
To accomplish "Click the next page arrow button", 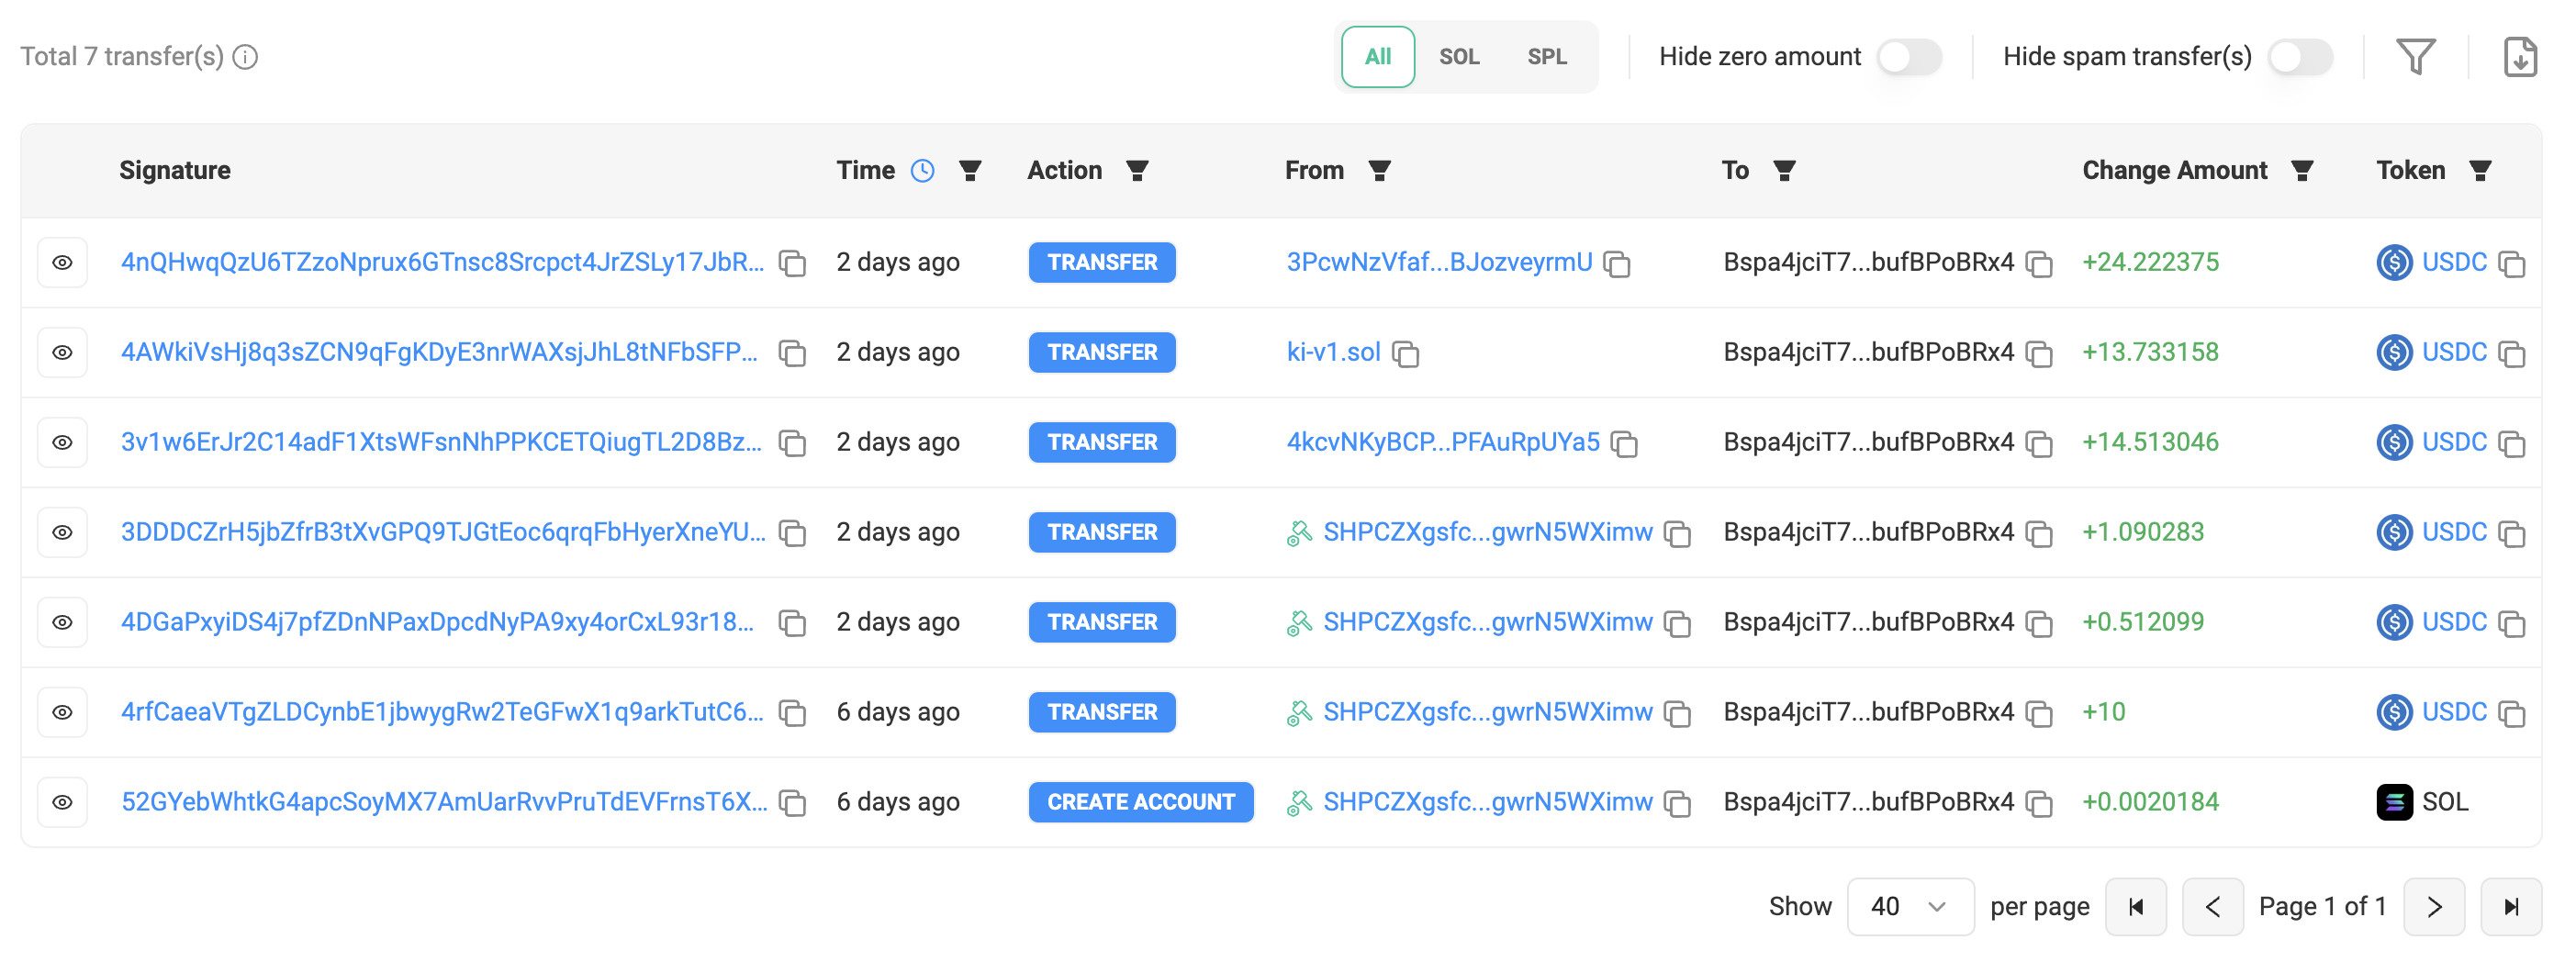I will (2433, 907).
